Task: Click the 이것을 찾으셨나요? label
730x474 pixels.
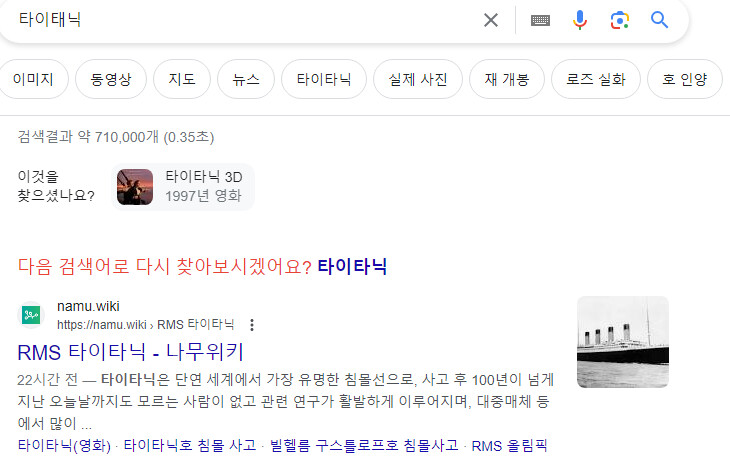Action: coord(56,186)
